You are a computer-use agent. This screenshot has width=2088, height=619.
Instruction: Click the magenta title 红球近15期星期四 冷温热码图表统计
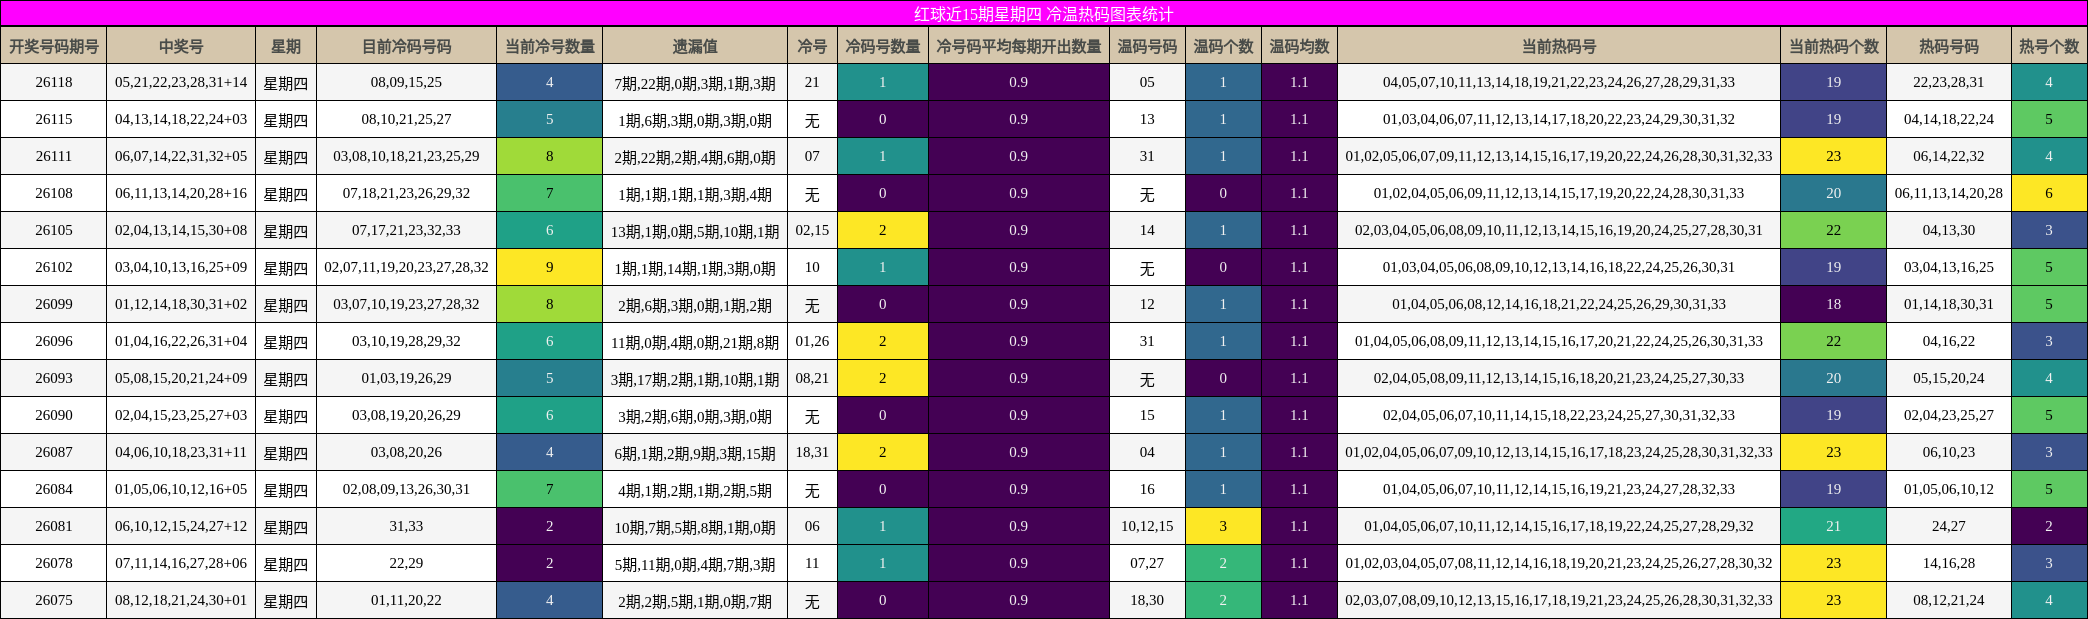pos(1044,14)
